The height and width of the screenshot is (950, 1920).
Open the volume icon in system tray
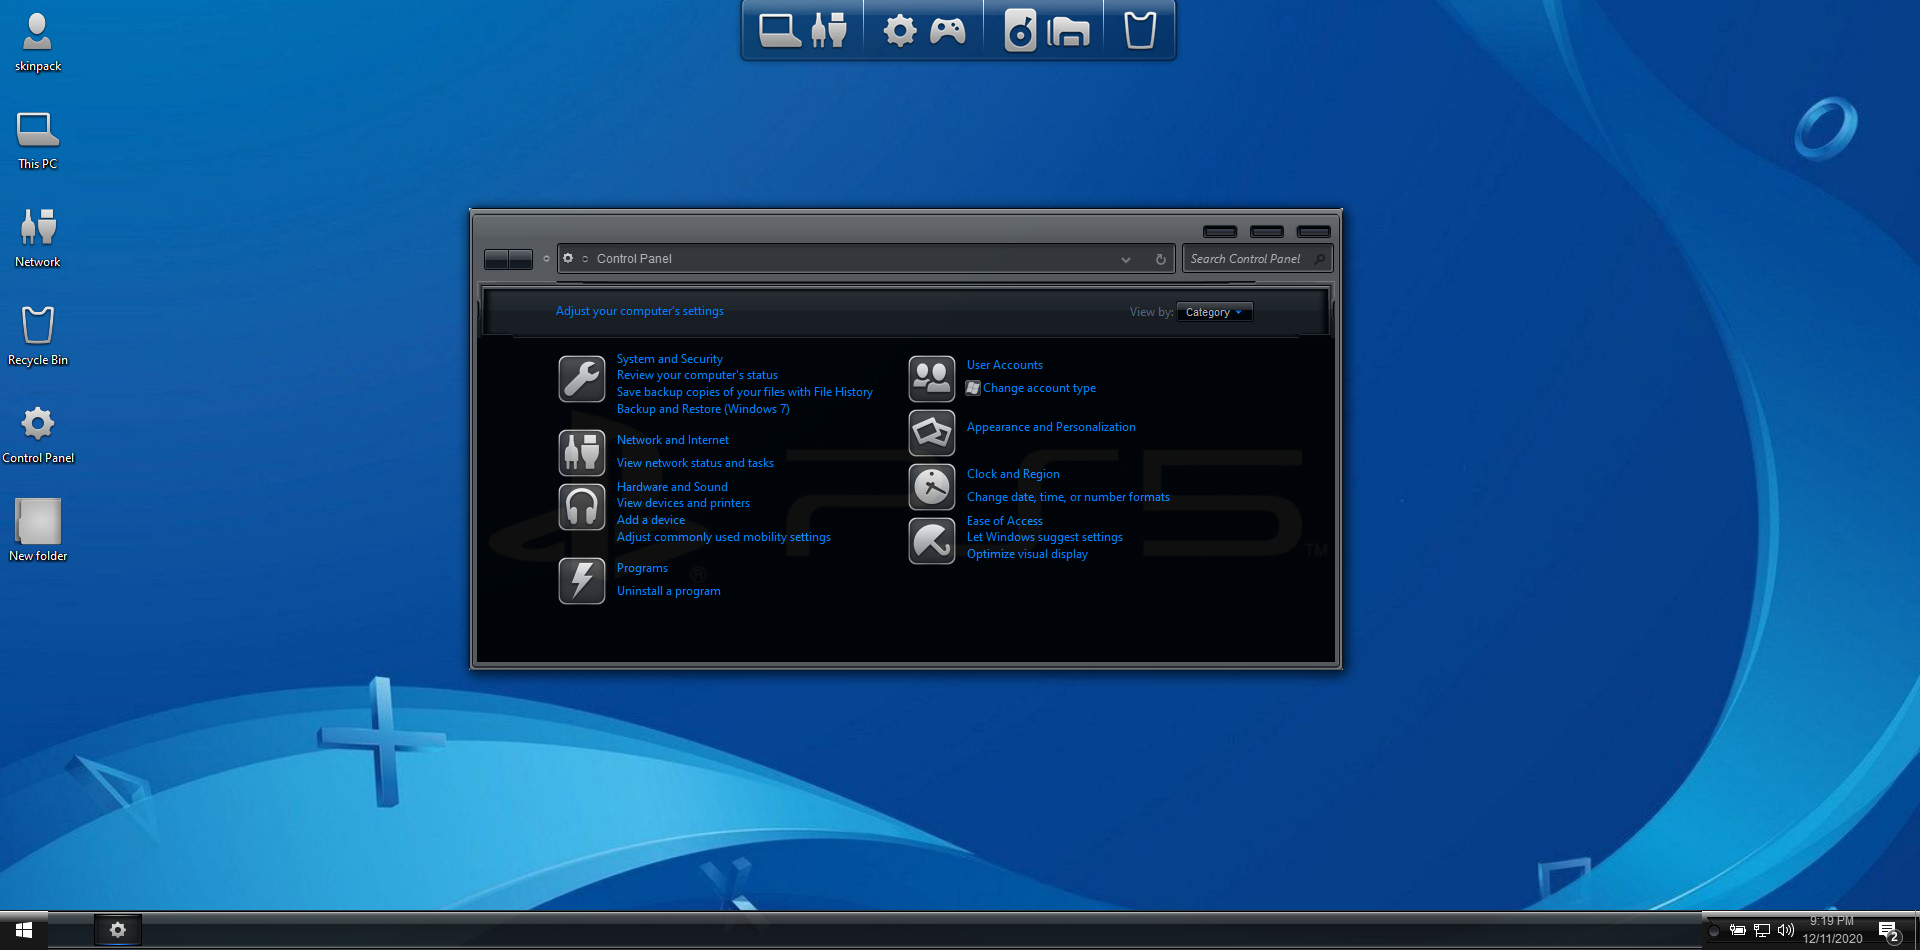click(x=1785, y=930)
